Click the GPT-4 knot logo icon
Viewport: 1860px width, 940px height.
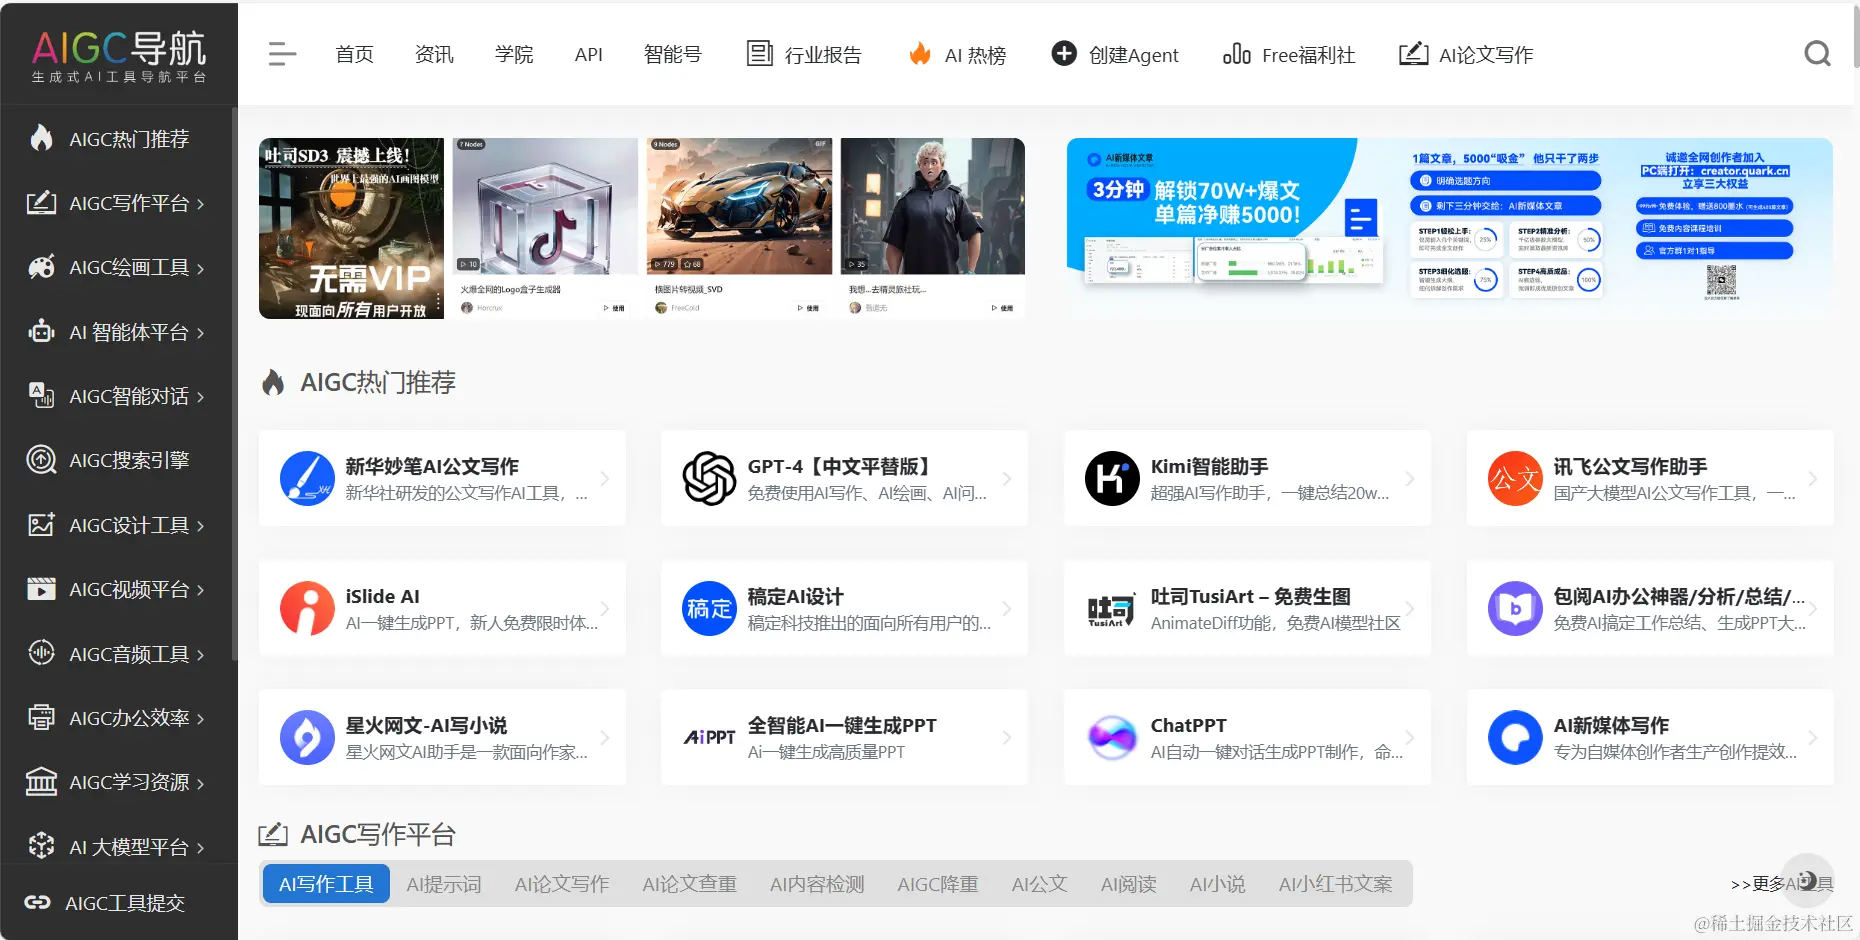coord(709,478)
